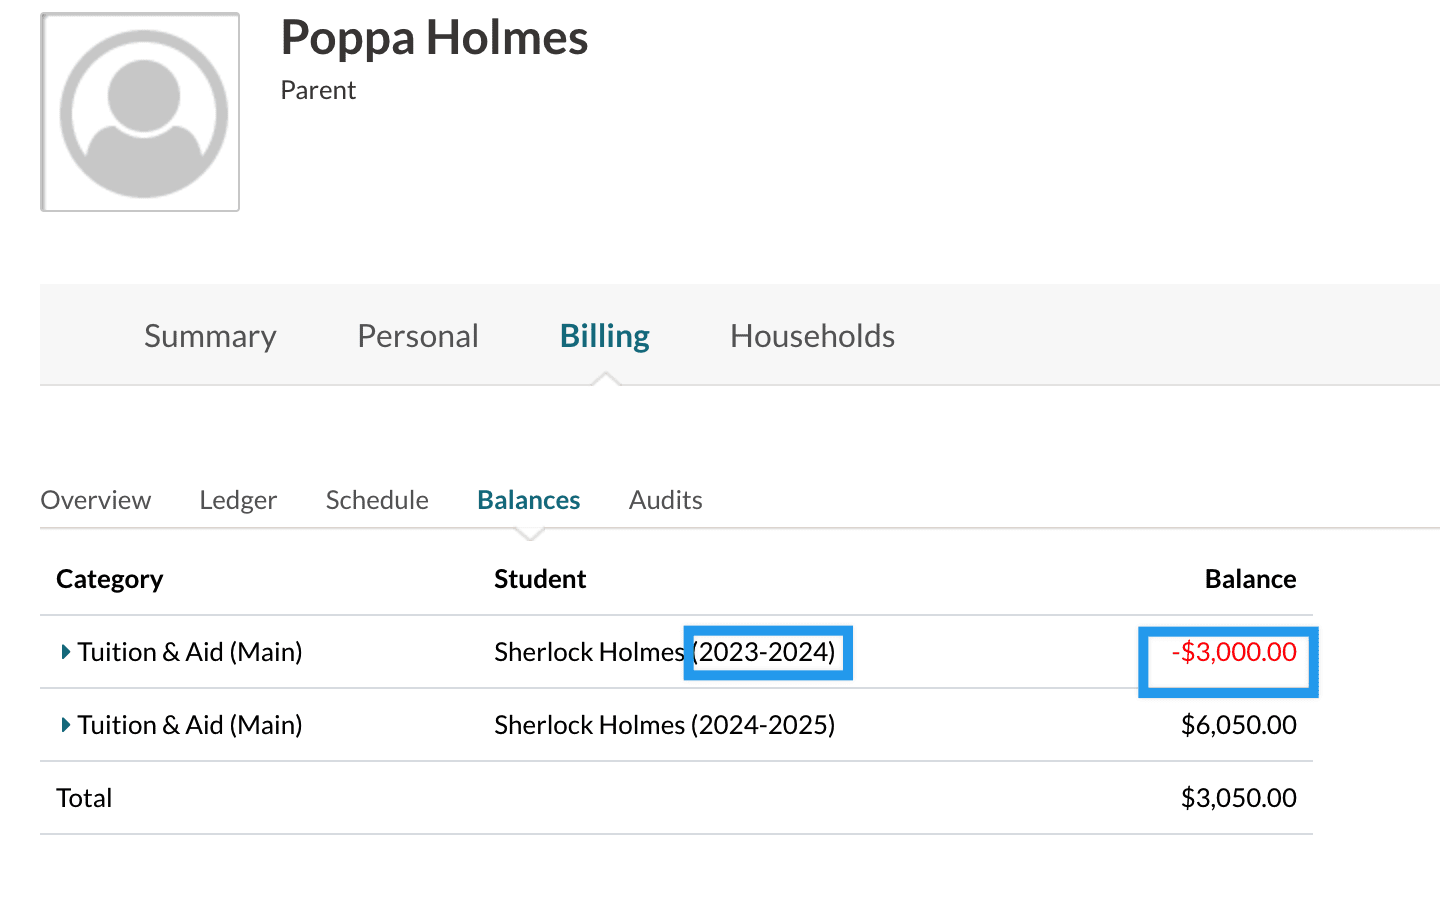Screen dimensions: 1440x912
Task: Expand the 2023-2024 Tuition & Aid row triangle
Action: [66, 652]
